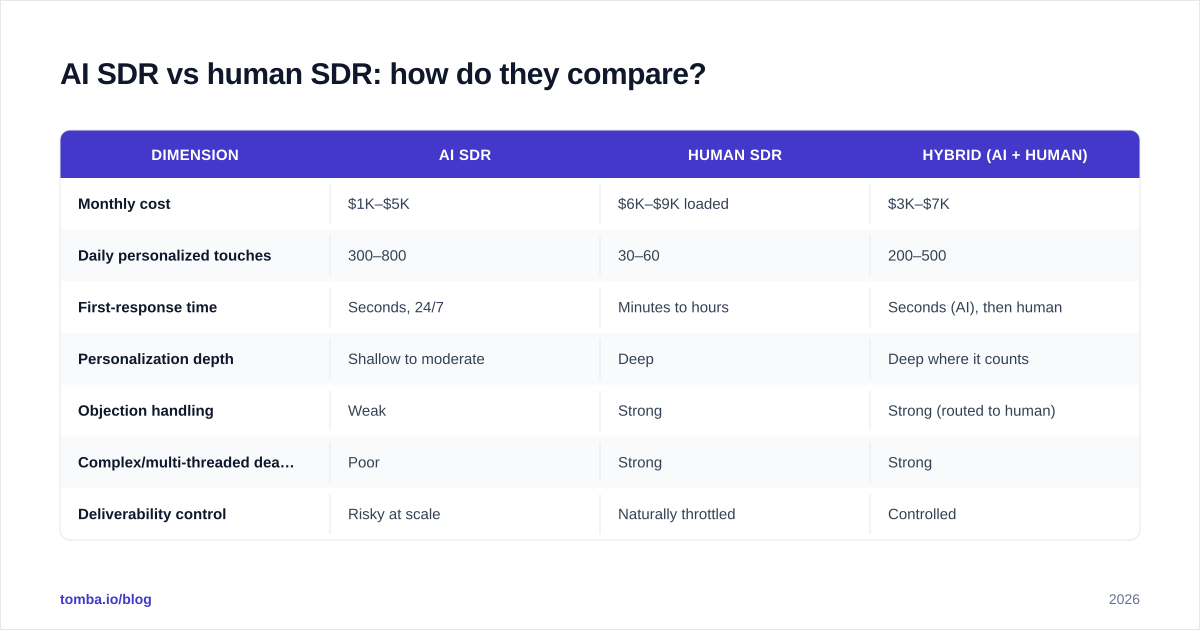Screen dimensions: 1200x630
Task: Select the Shallow to moderate cell
Action: 465,359
